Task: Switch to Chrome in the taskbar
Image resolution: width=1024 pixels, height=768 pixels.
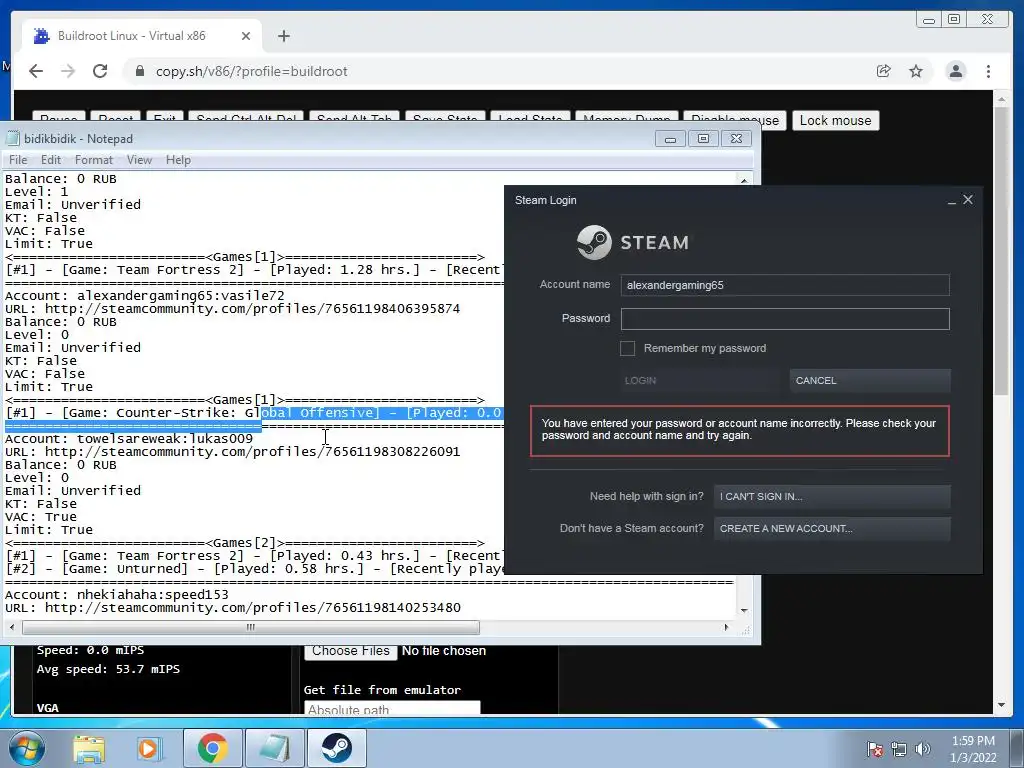Action: coord(212,748)
